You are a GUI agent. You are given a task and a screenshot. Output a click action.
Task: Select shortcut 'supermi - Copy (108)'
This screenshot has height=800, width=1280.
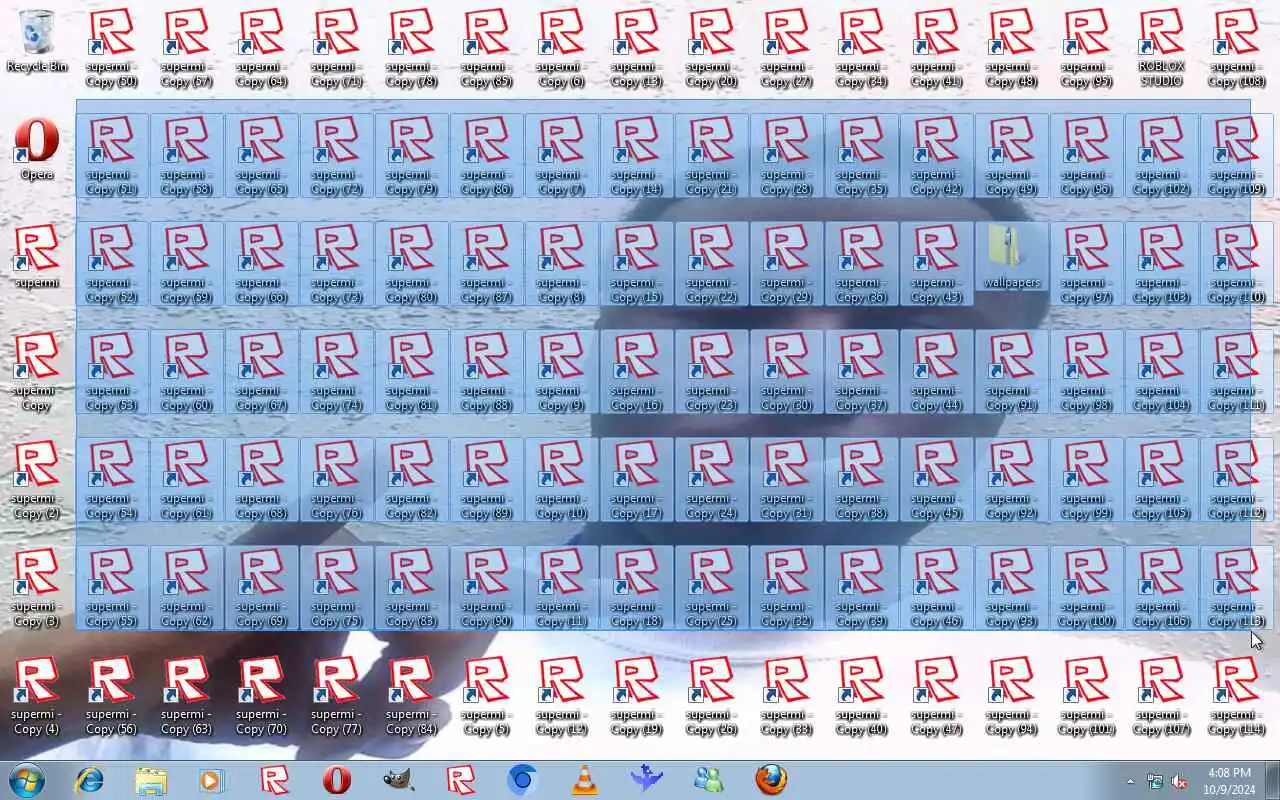point(1237,48)
